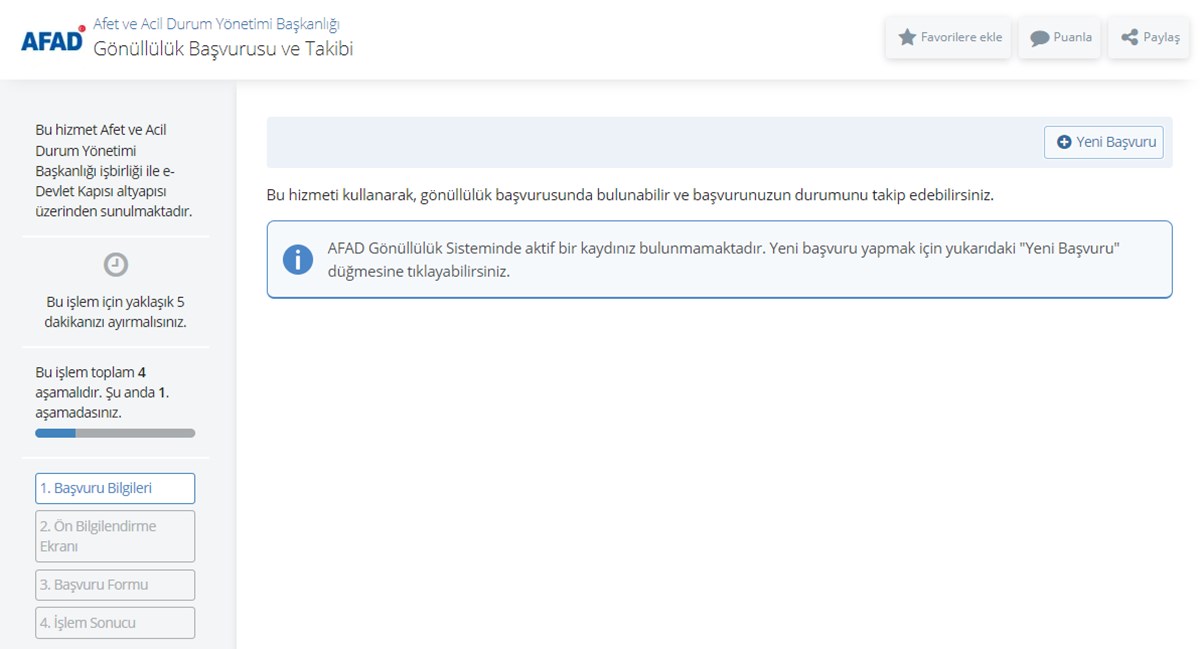The image size is (1200, 649).
Task: Click the 'Bu hizmeti kullanarak' description text
Action: [x=630, y=195]
